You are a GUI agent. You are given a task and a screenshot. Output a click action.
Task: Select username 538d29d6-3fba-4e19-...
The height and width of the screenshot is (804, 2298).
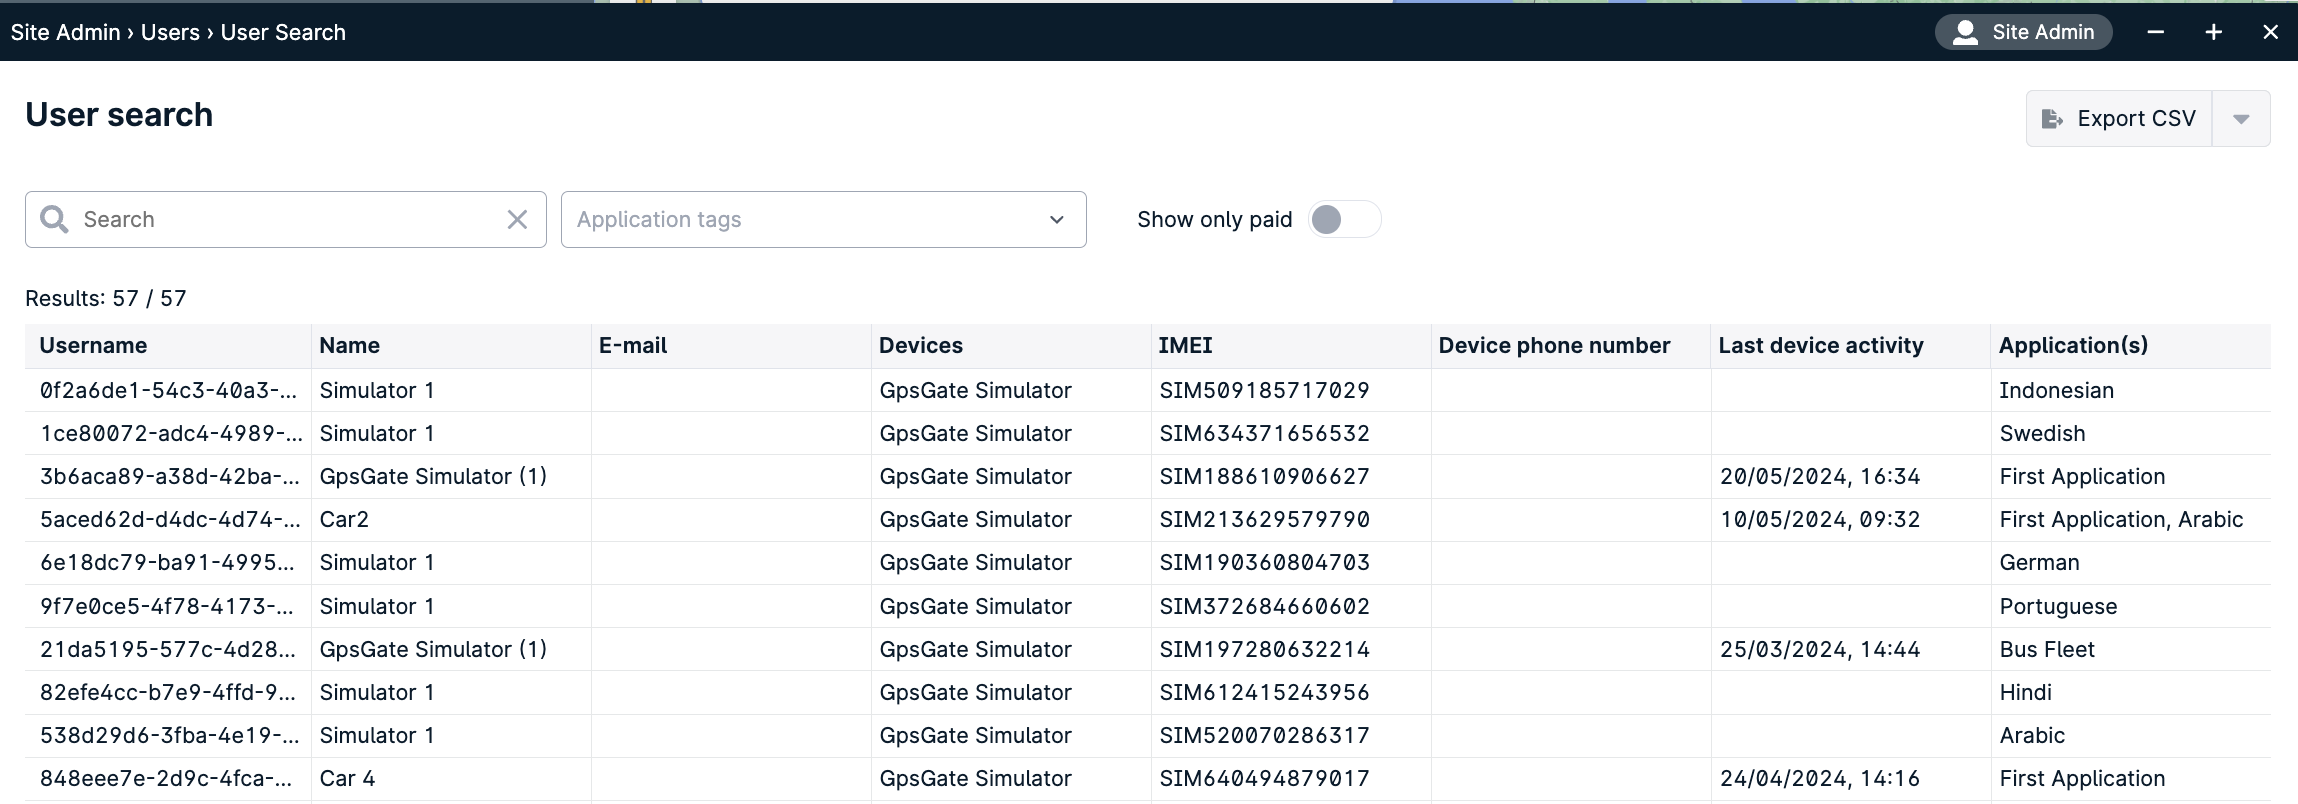point(170,735)
